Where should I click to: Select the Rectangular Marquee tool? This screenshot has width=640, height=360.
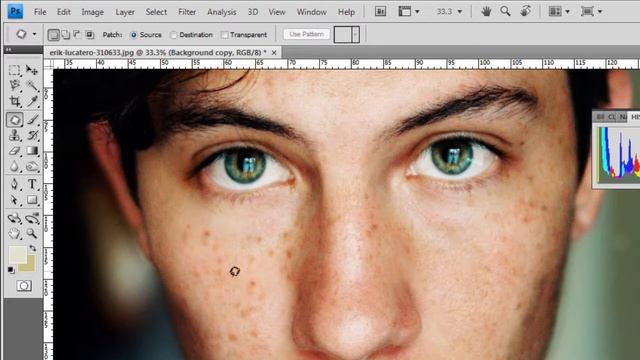(x=14, y=70)
